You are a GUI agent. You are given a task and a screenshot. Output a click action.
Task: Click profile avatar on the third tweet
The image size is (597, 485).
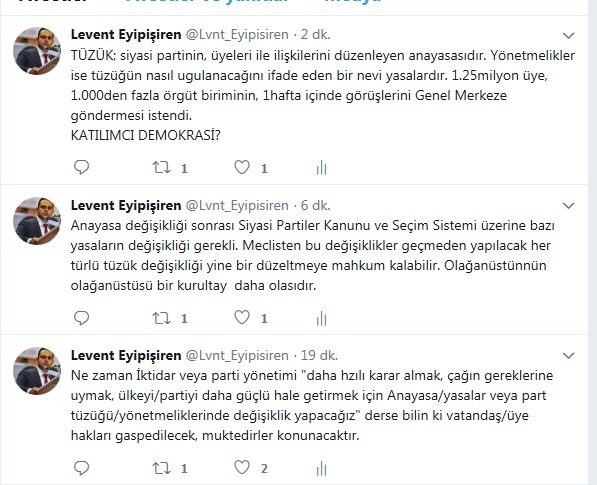click(37, 370)
